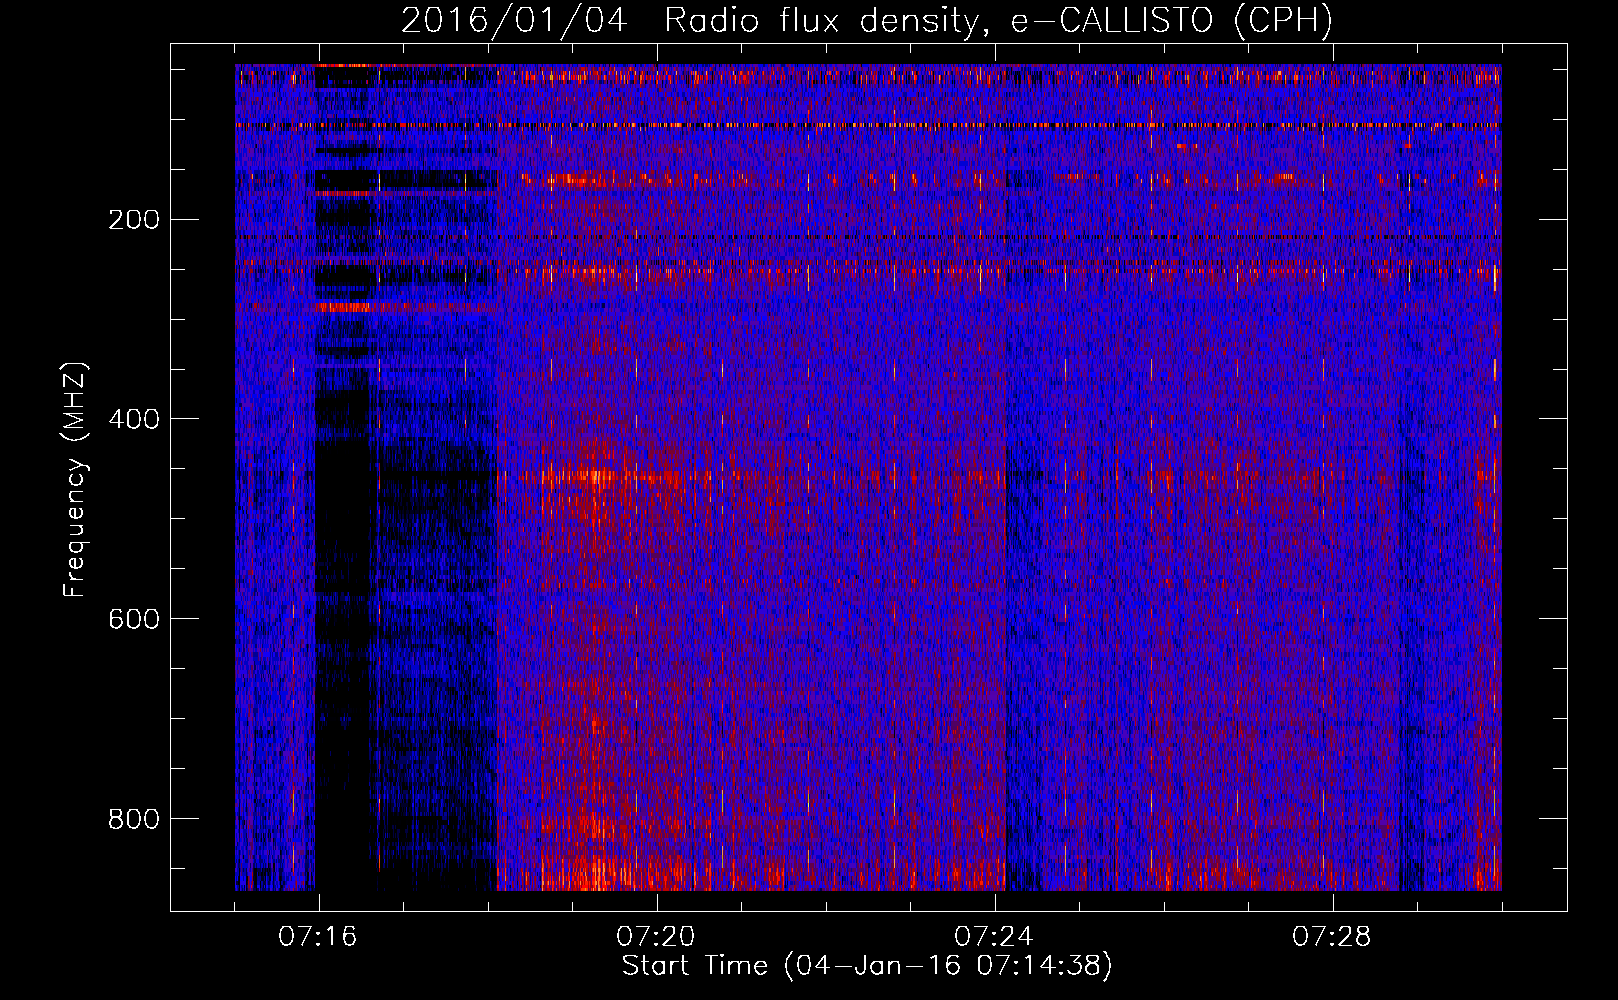Click the 600 MHz frequency tick label
Screen dimensions: 1618x1000
click(x=134, y=619)
